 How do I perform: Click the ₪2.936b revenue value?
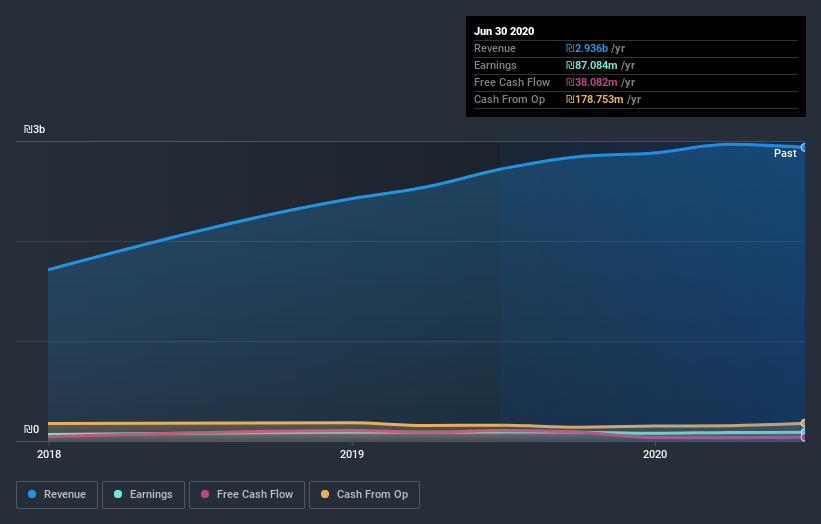[586, 48]
